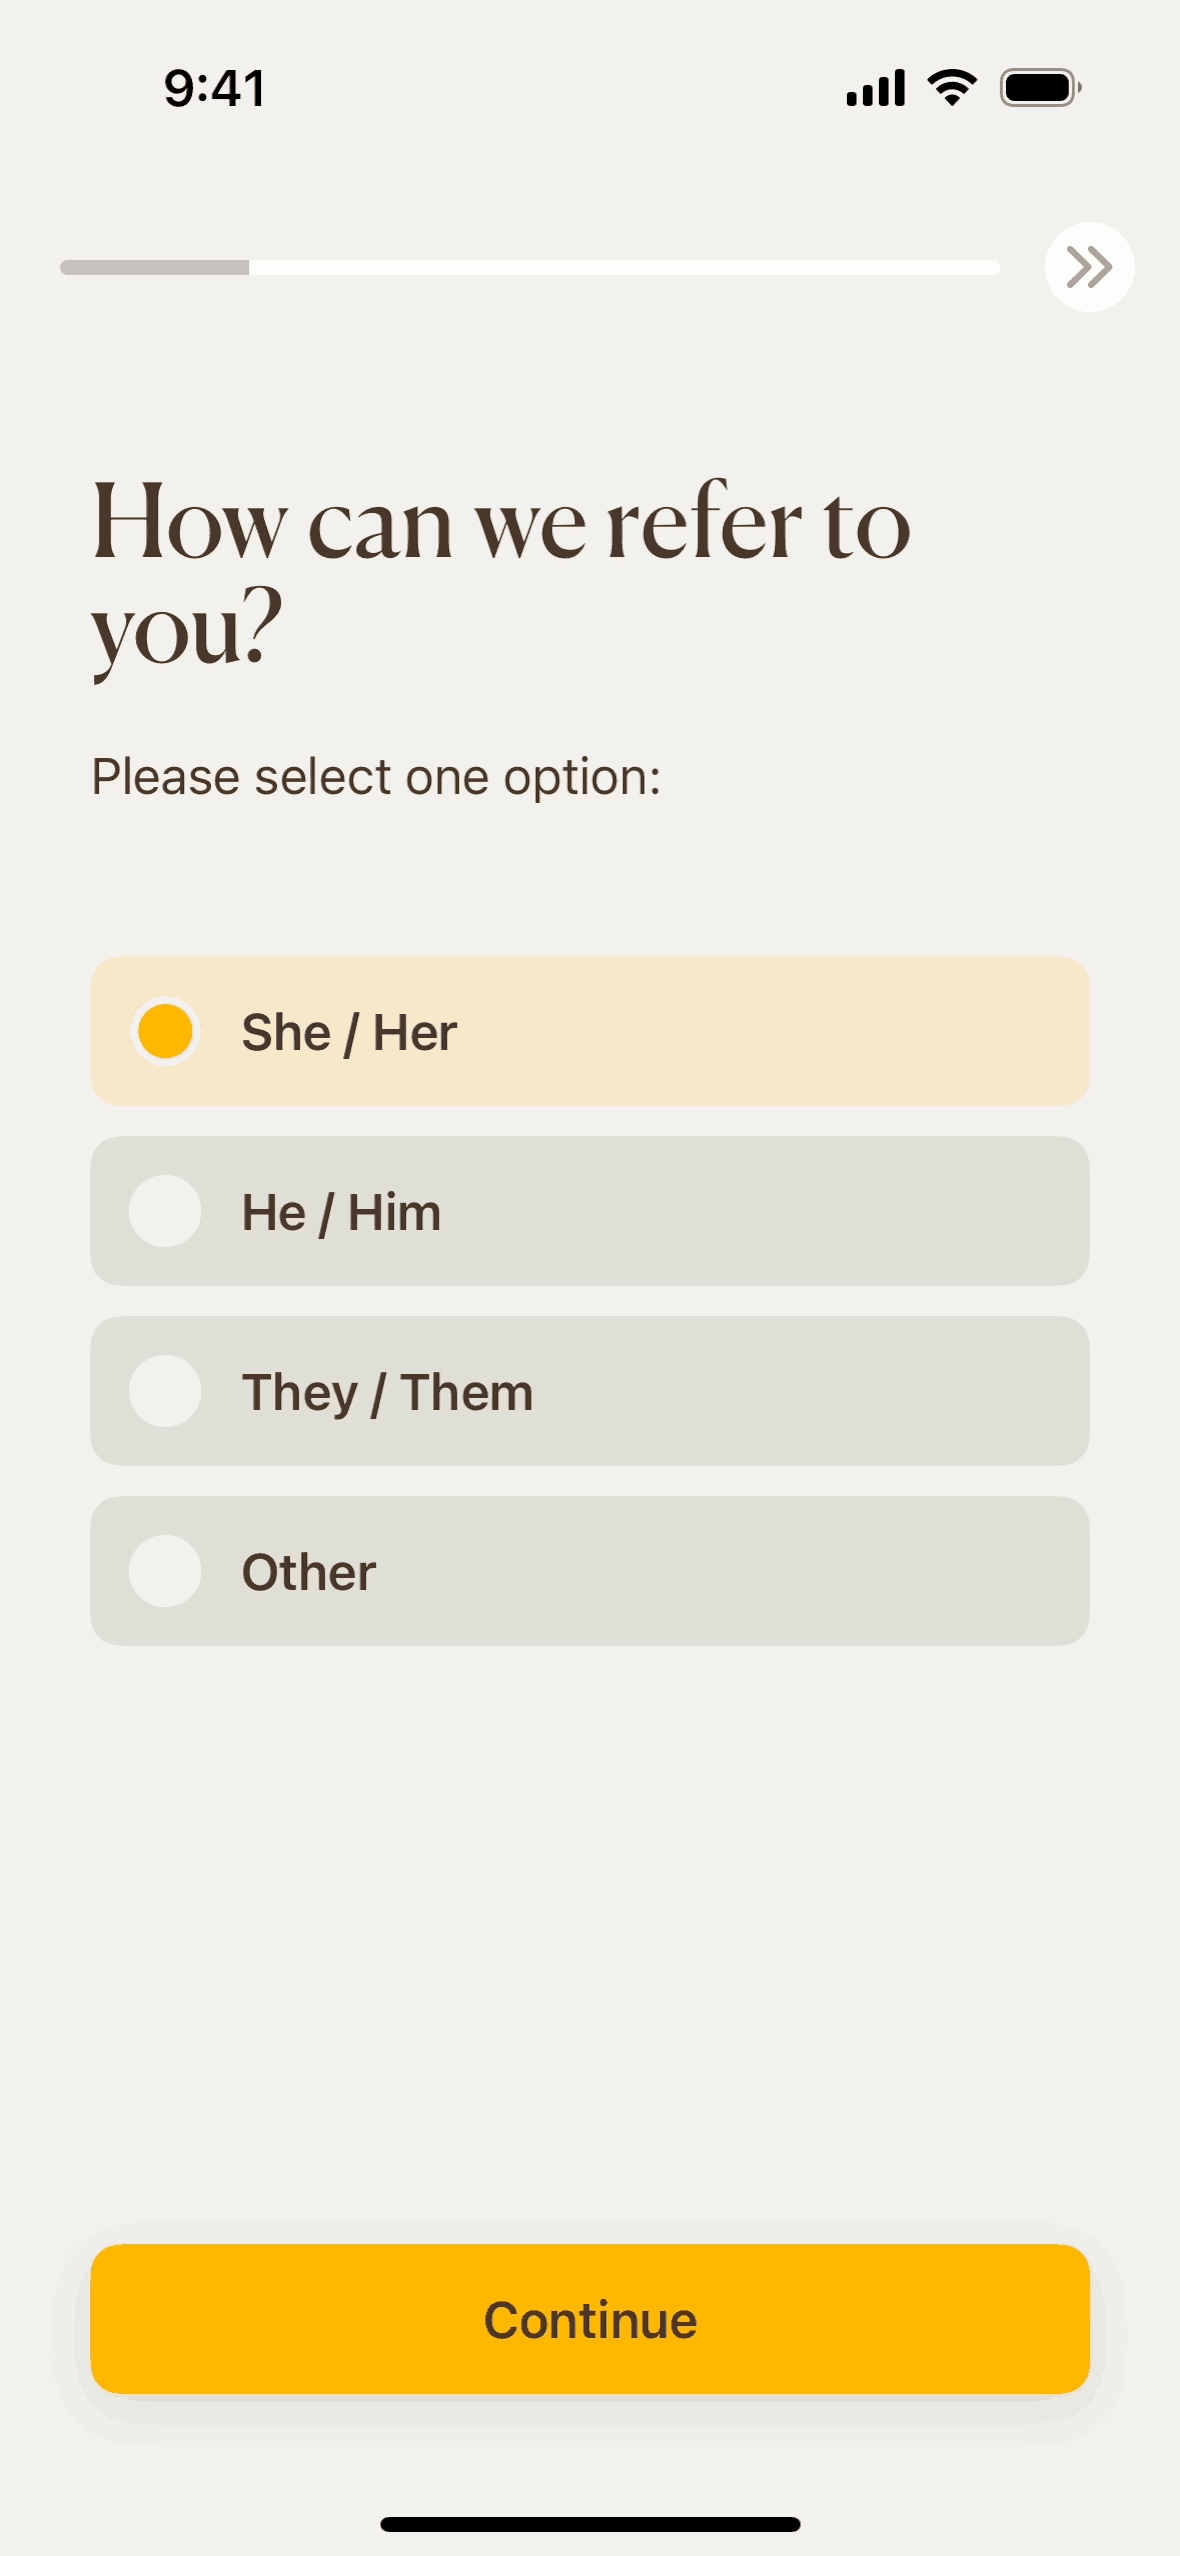Viewport: 1180px width, 2556px height.
Task: Choose the "She / Her" option label
Action: point(349,1032)
